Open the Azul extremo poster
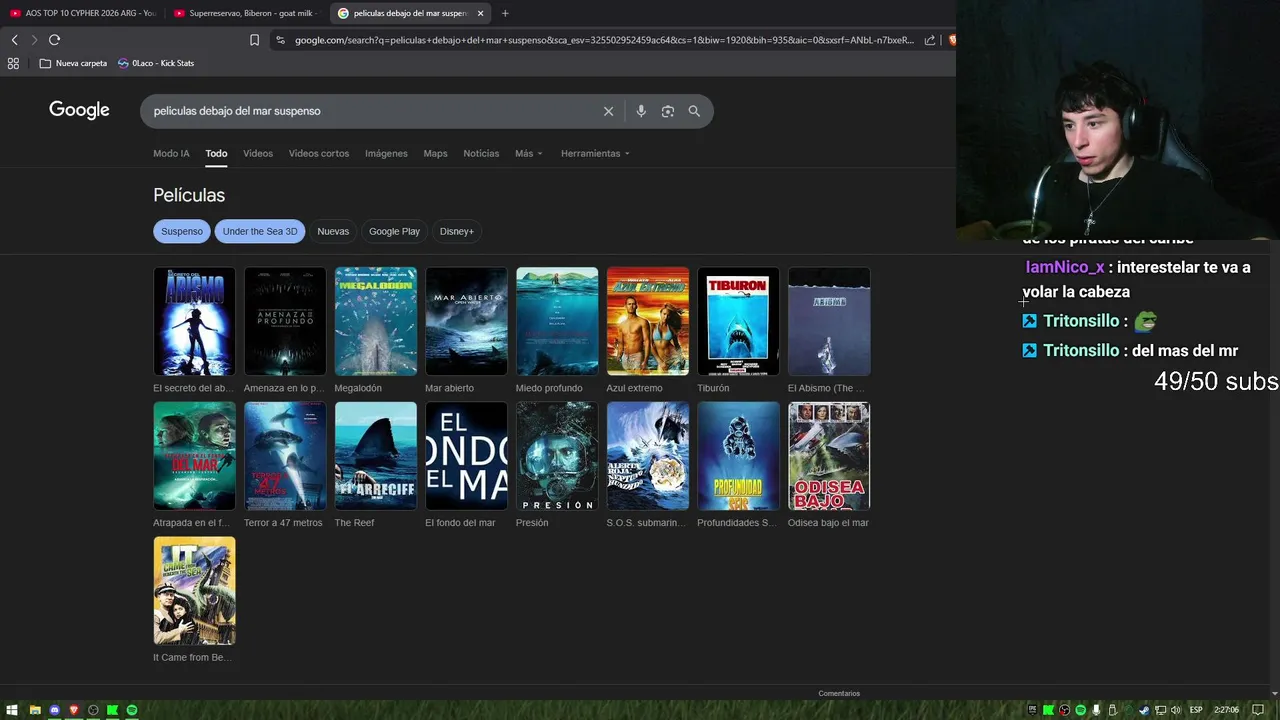1280x720 pixels. (648, 321)
